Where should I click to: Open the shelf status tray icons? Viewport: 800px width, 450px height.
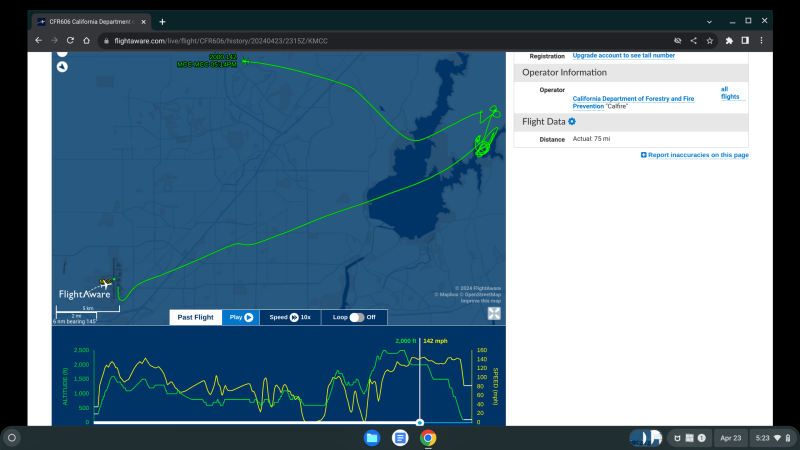(x=689, y=438)
